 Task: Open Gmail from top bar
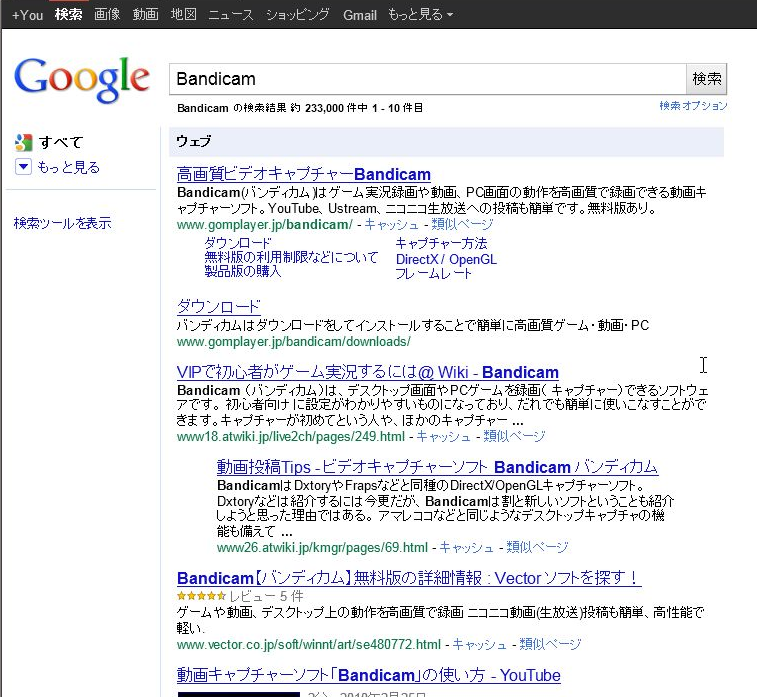click(360, 15)
